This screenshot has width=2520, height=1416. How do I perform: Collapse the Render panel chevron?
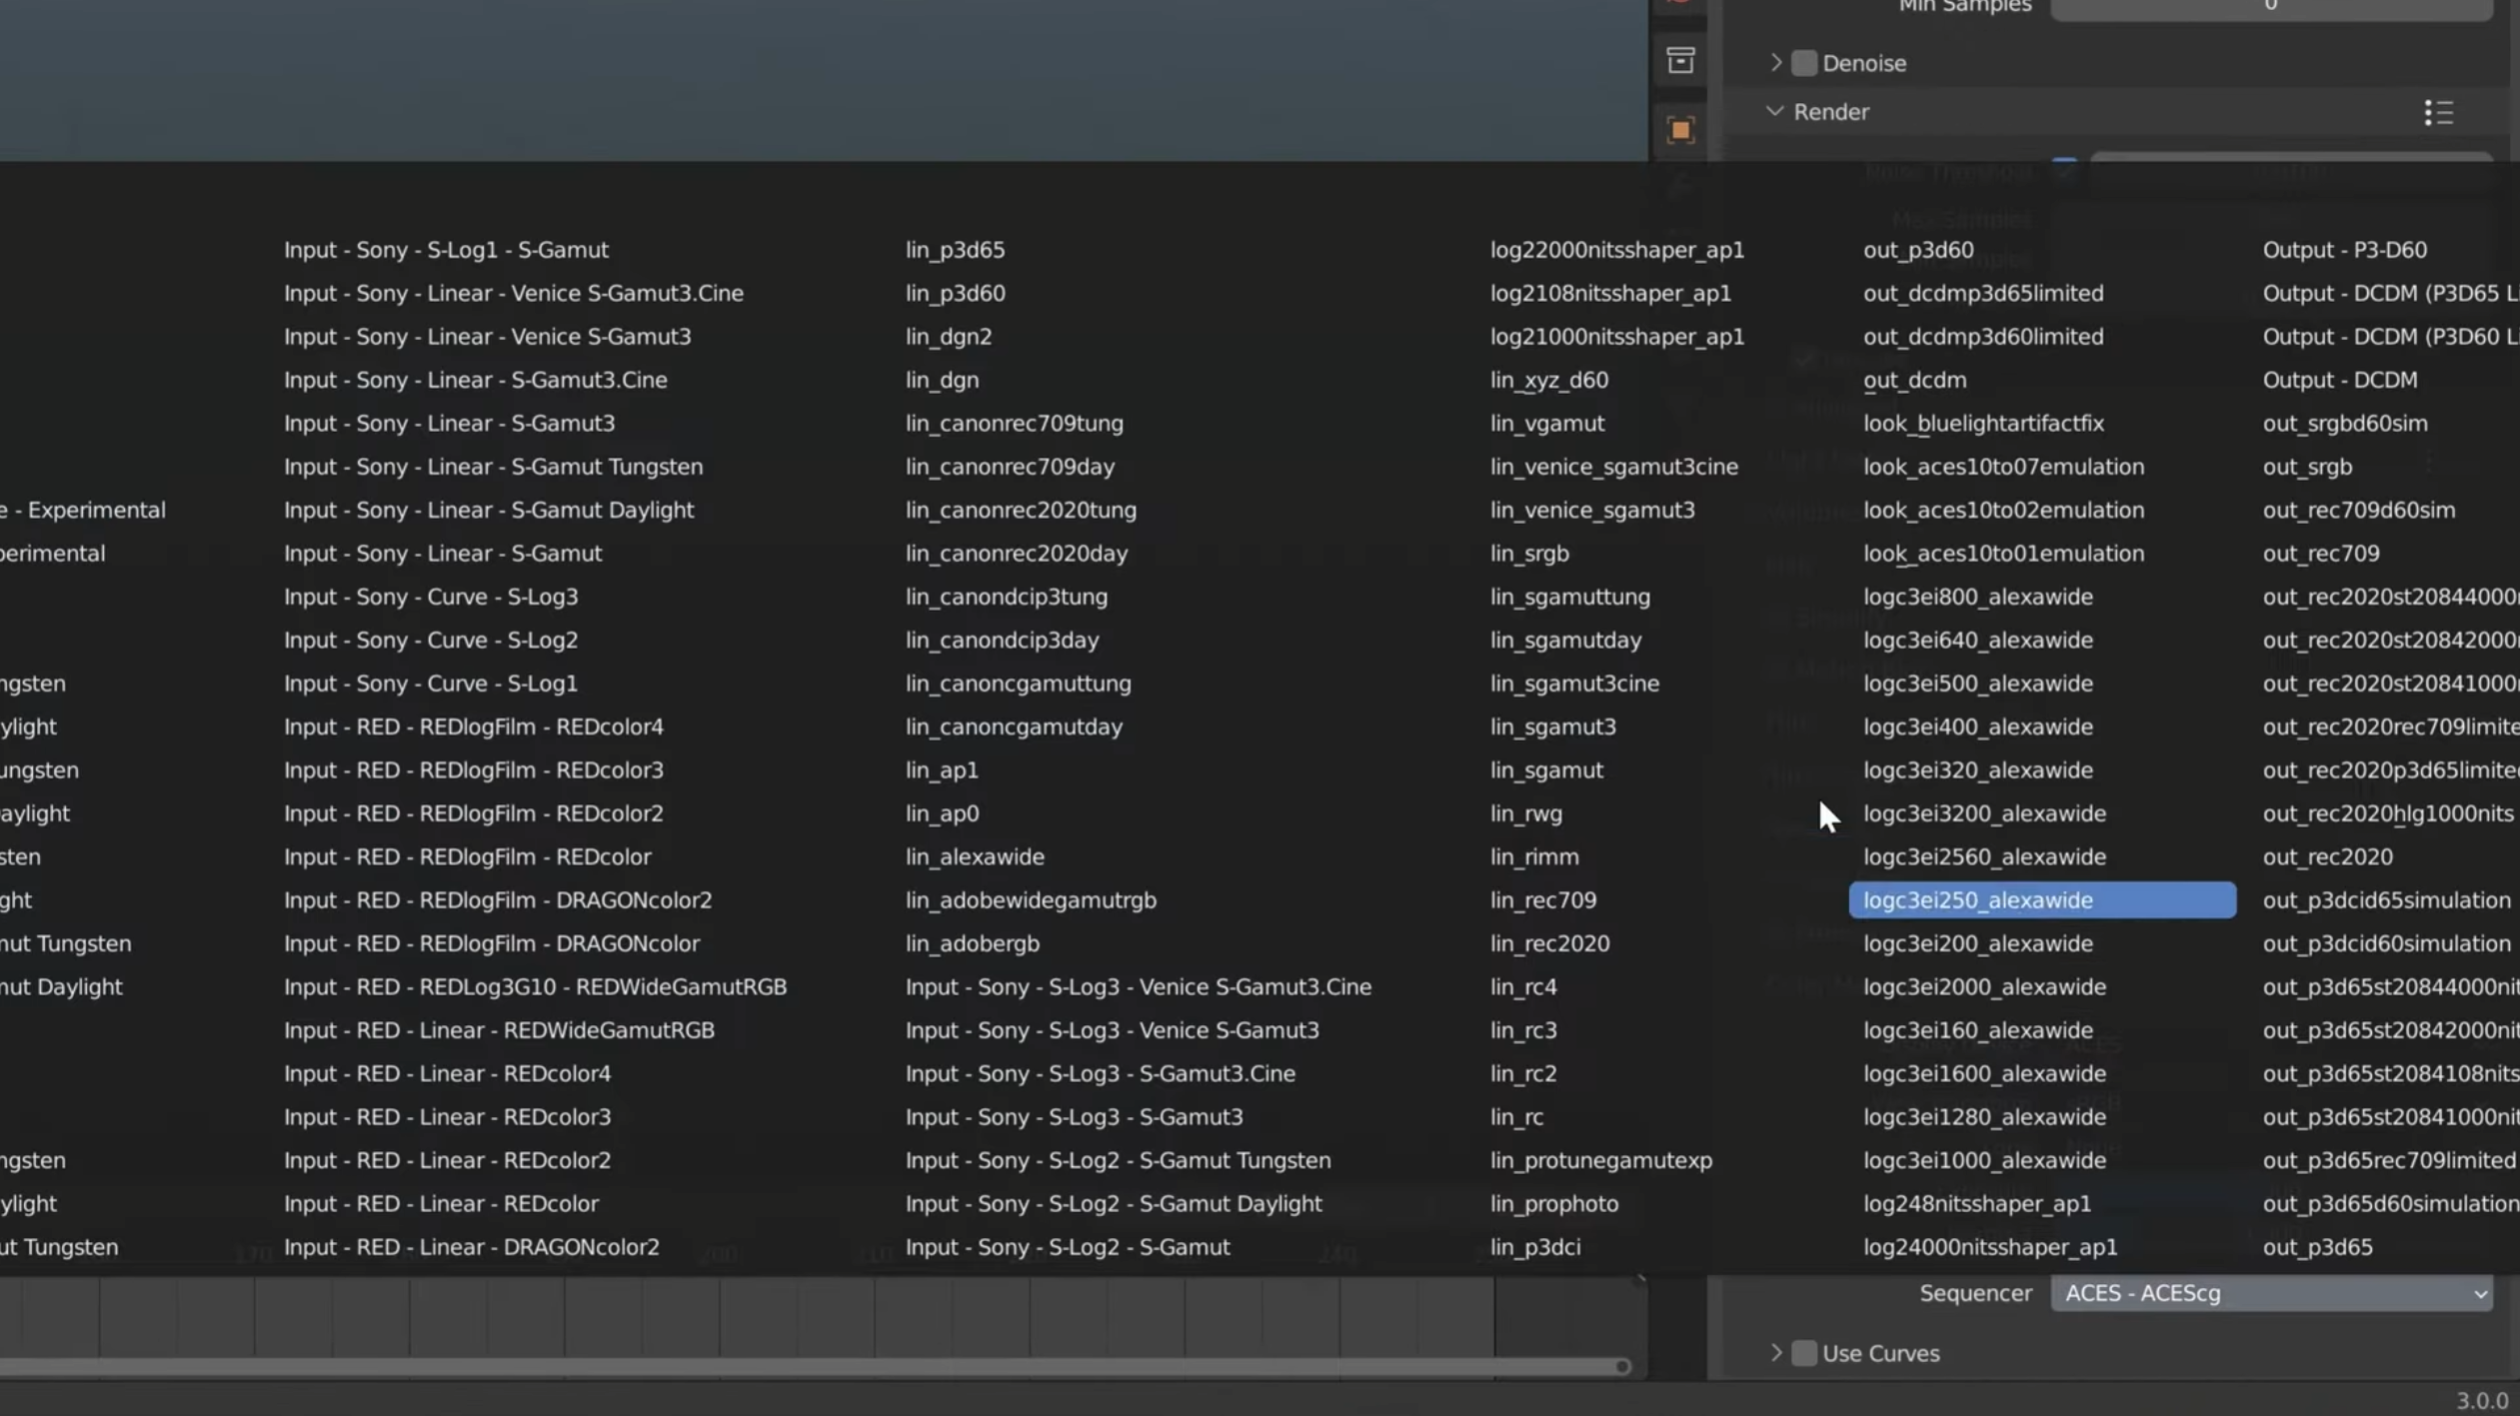tap(1775, 111)
